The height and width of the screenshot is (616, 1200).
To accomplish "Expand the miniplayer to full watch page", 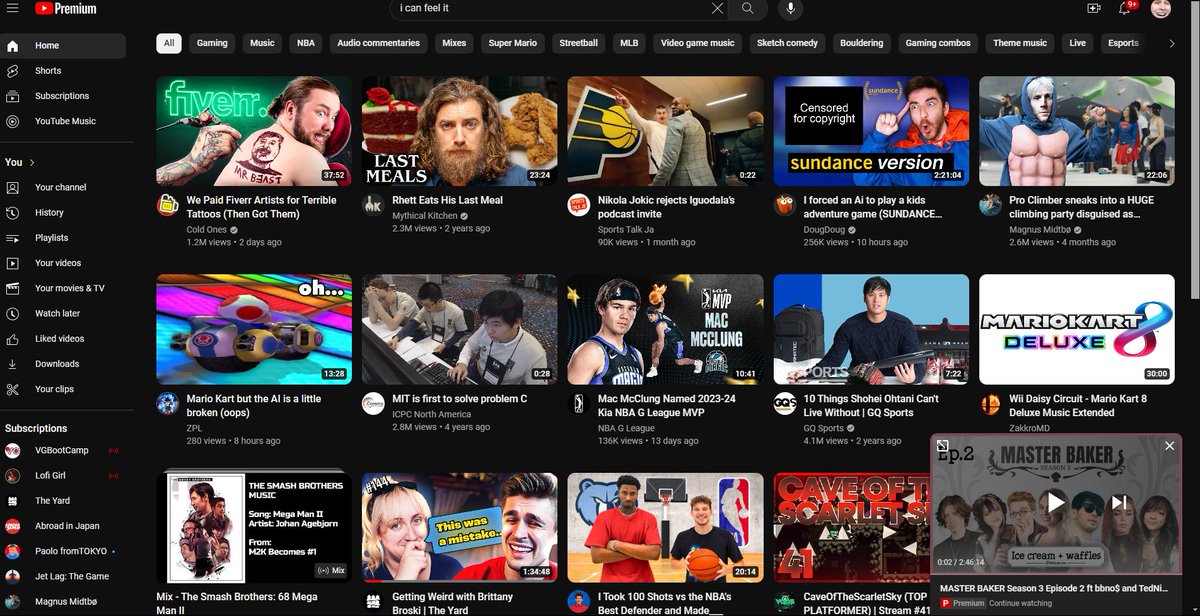I will pos(942,446).
